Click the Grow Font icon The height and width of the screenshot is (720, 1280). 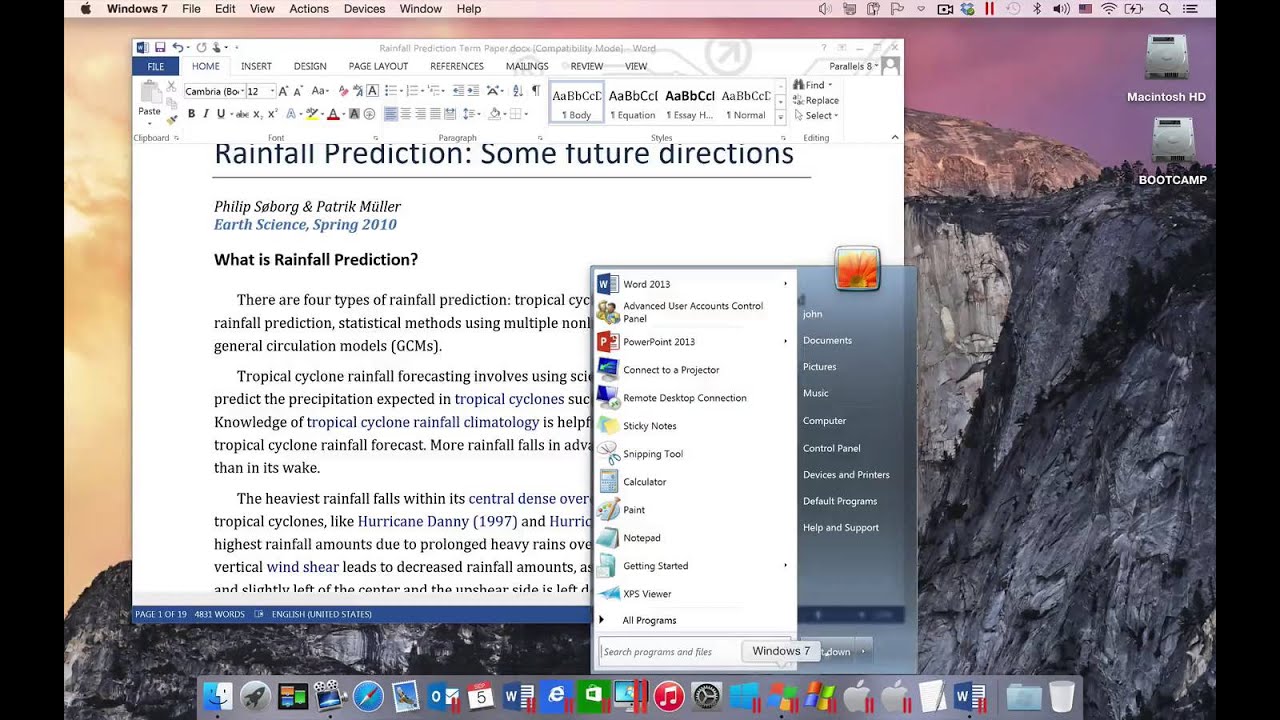point(283,91)
